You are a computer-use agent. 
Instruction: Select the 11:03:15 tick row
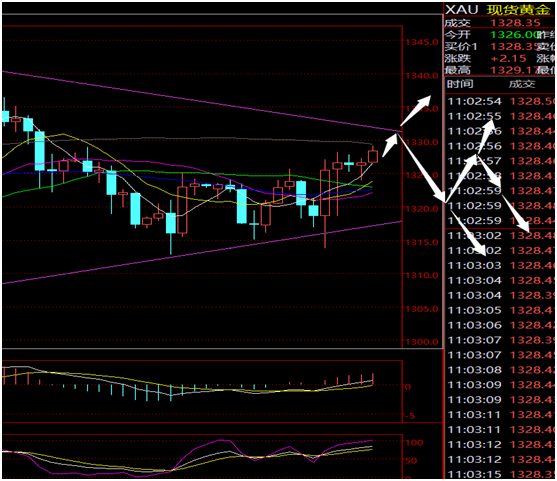click(501, 474)
